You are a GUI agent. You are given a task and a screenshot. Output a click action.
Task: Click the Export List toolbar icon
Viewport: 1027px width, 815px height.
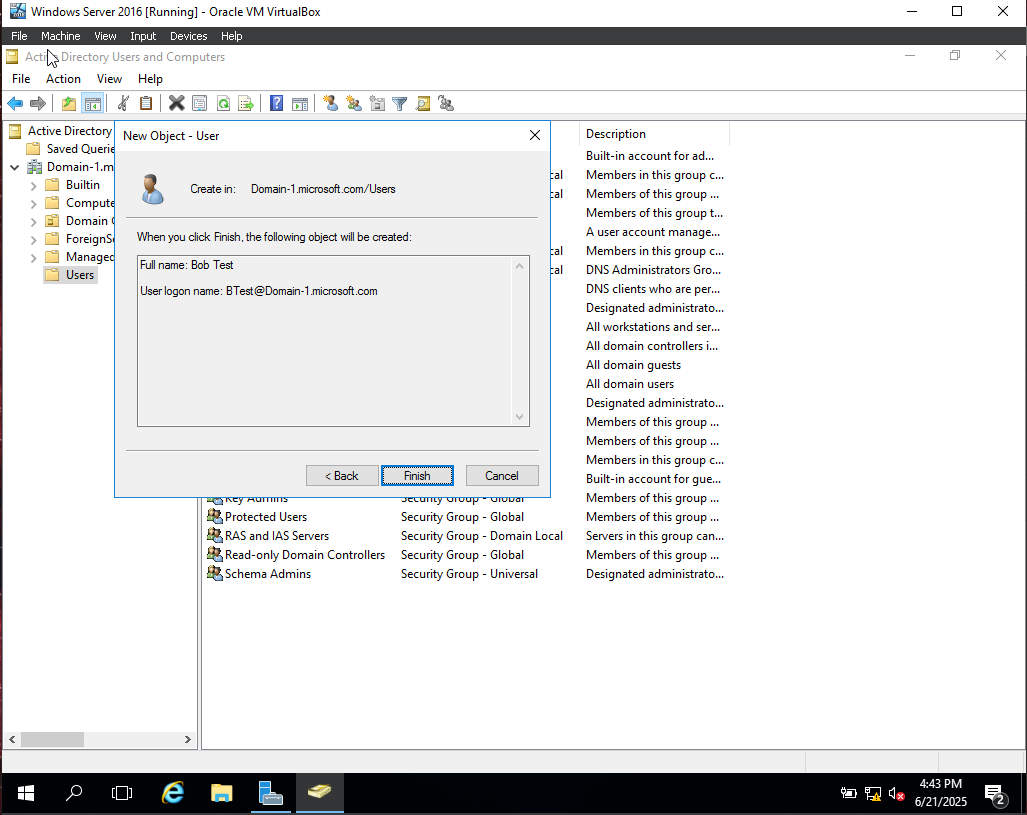(246, 104)
